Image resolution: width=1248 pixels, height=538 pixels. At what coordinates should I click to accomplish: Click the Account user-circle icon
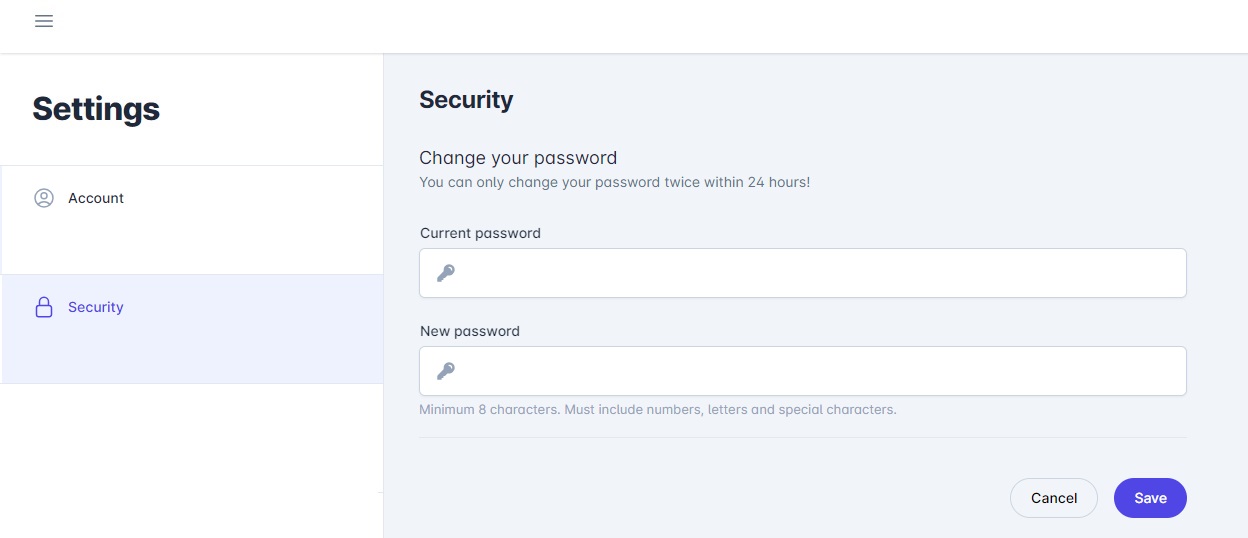point(44,198)
